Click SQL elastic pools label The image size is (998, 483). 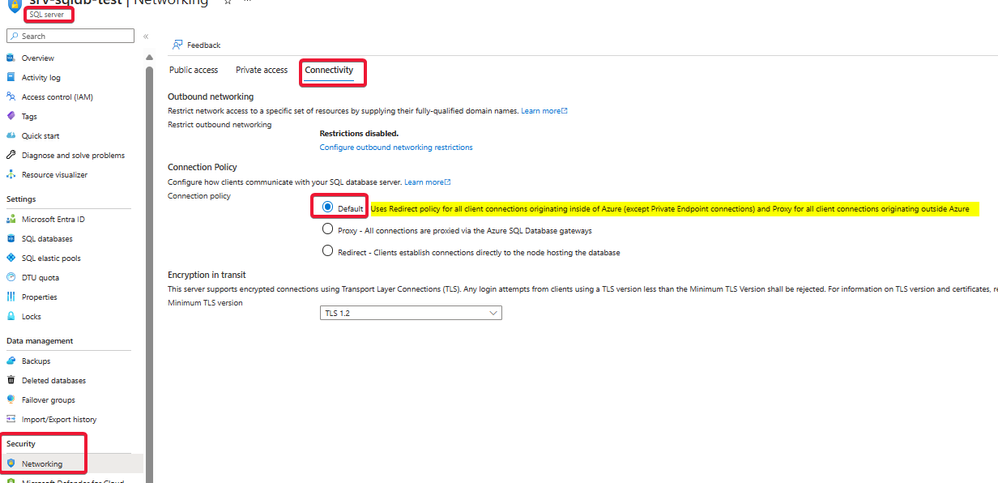(x=51, y=258)
